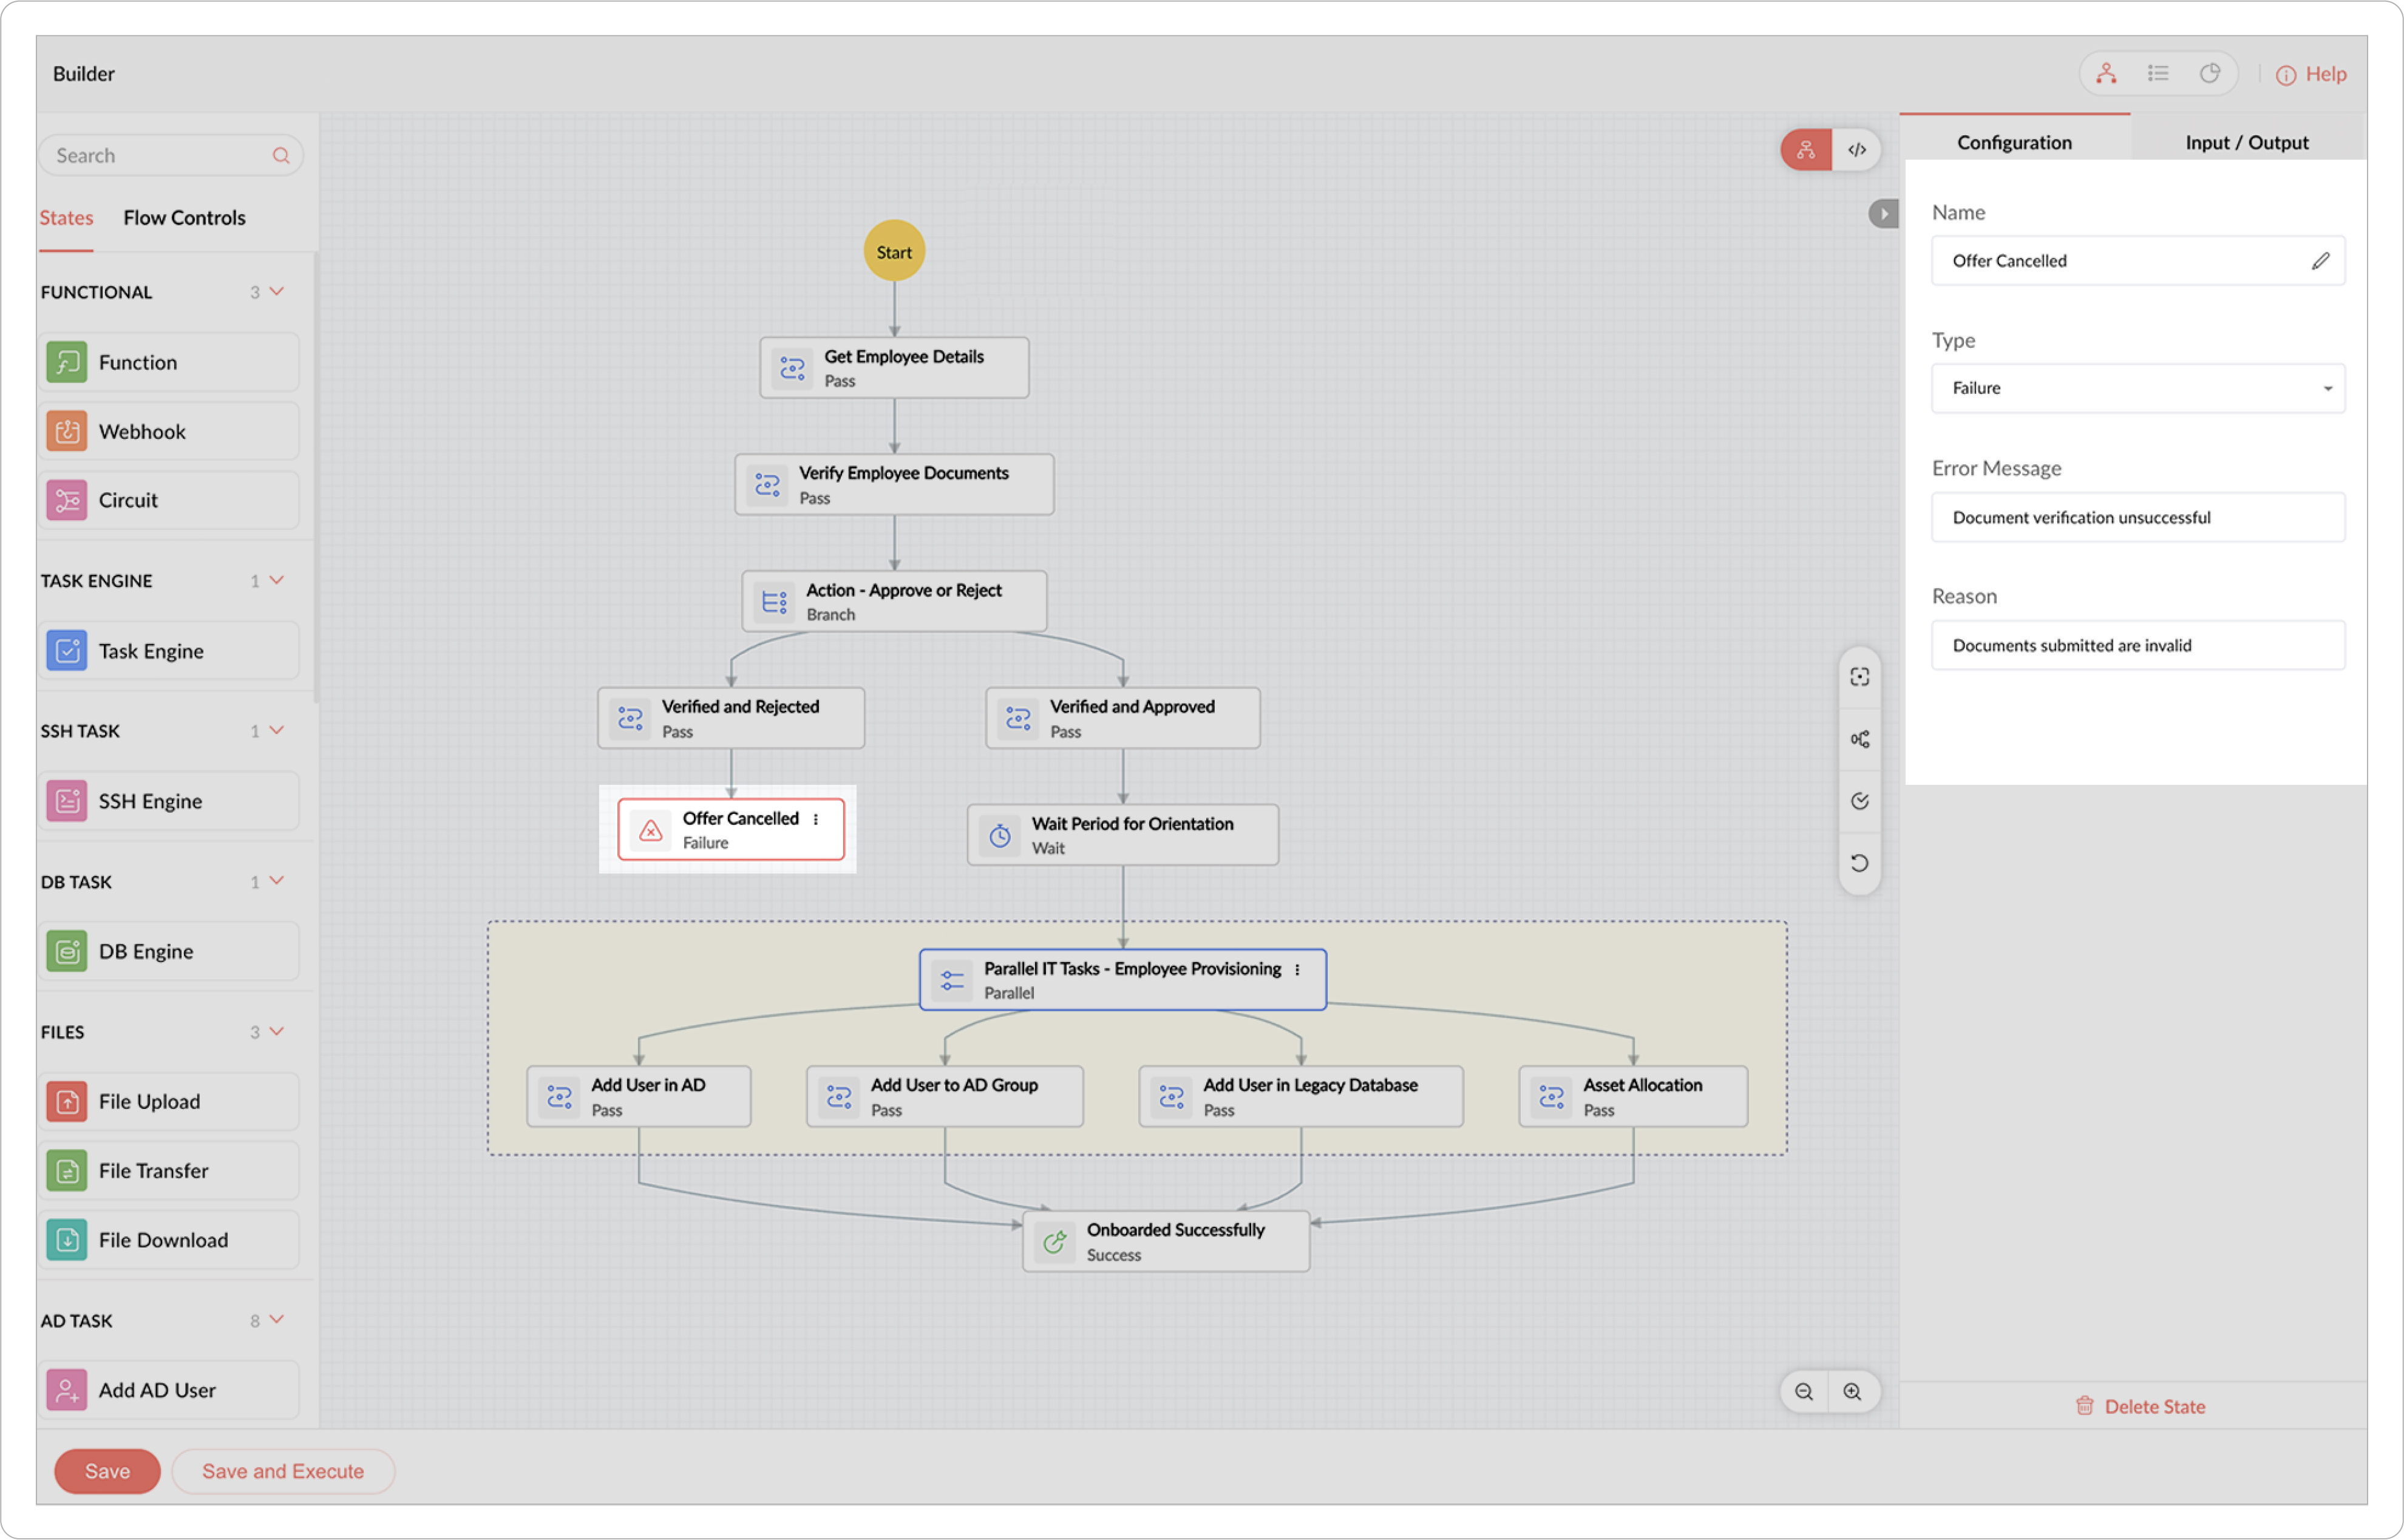Screen dimensions: 2404x1540
Task: Click the reset/undo circular arrow icon
Action: (x=1859, y=863)
